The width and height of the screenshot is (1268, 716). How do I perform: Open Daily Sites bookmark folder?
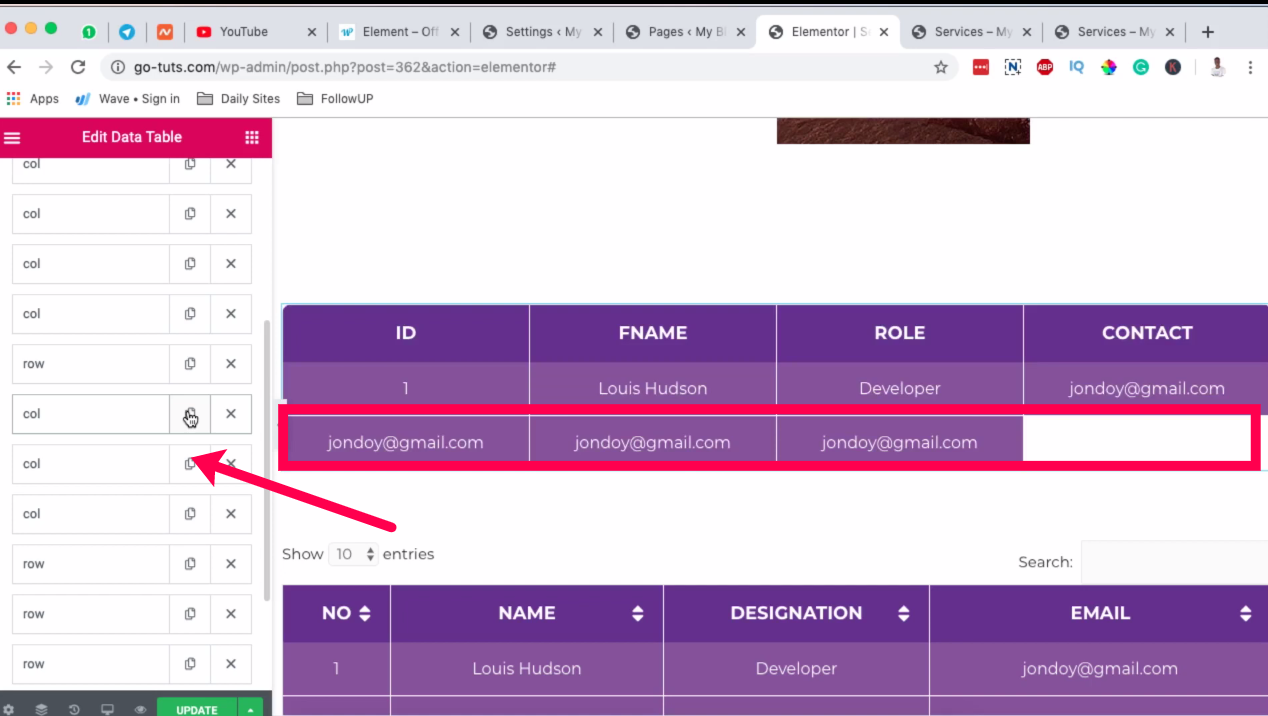(238, 99)
